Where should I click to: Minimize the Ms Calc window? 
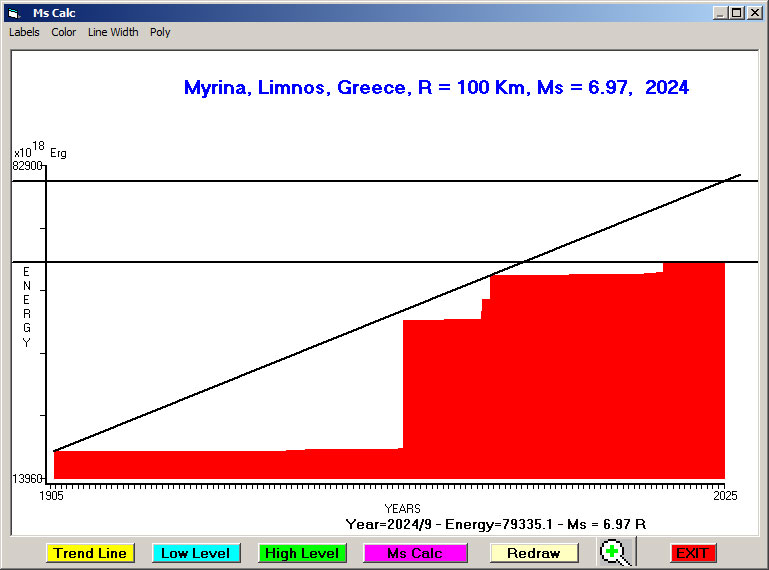click(720, 13)
